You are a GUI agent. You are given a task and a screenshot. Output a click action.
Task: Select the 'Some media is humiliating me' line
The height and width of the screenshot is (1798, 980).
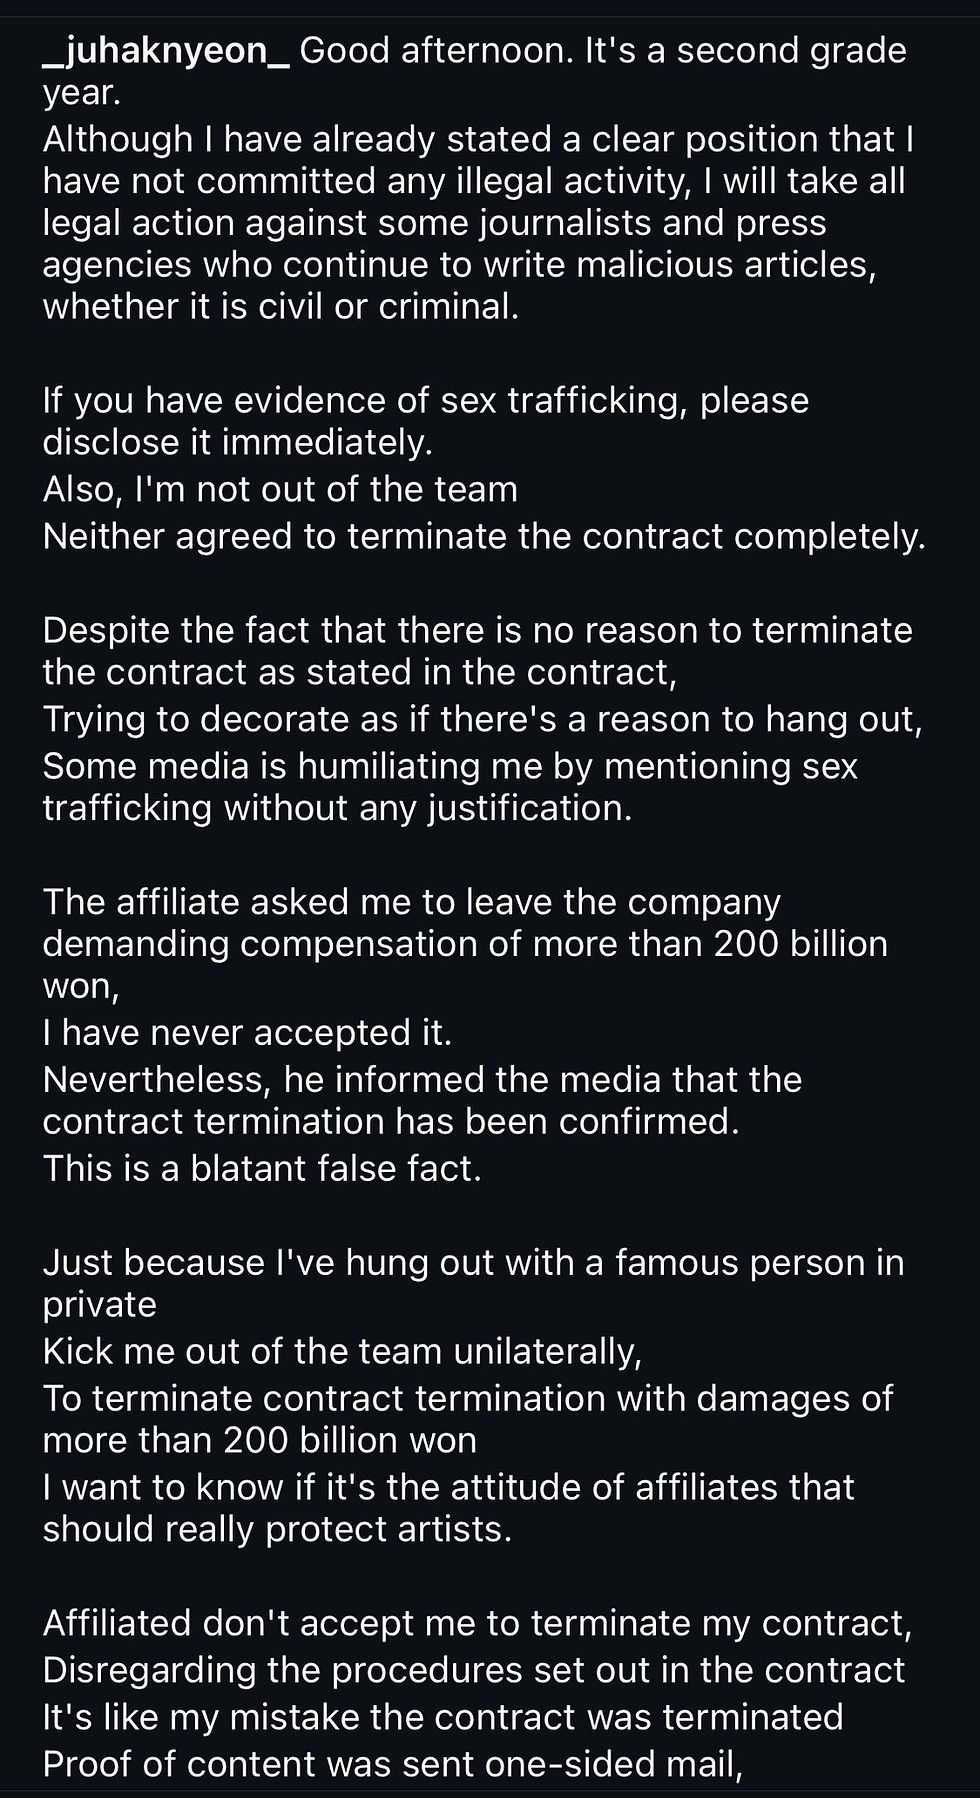coord(450,766)
